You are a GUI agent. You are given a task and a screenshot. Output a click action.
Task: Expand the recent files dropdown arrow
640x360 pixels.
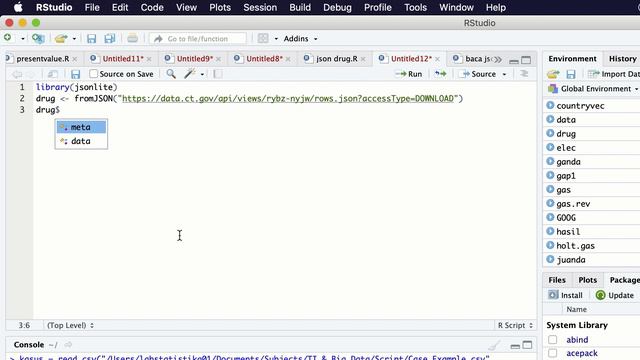coord(74,39)
